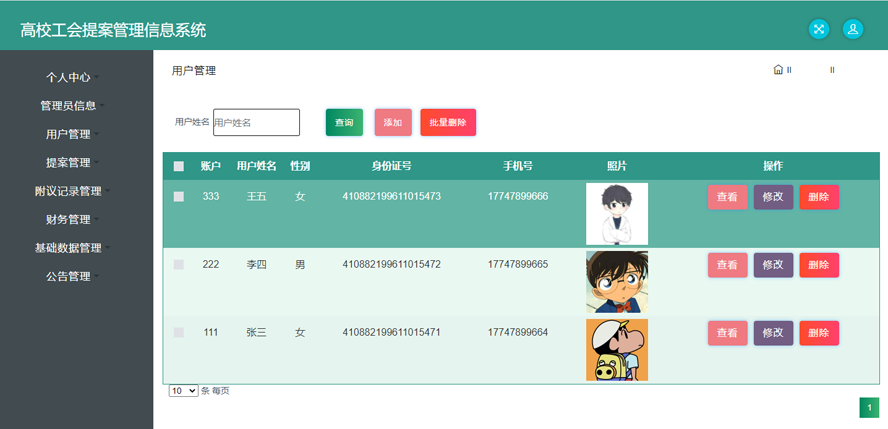Click 修改 for user 张三
This screenshot has width=888, height=429.
[773, 333]
